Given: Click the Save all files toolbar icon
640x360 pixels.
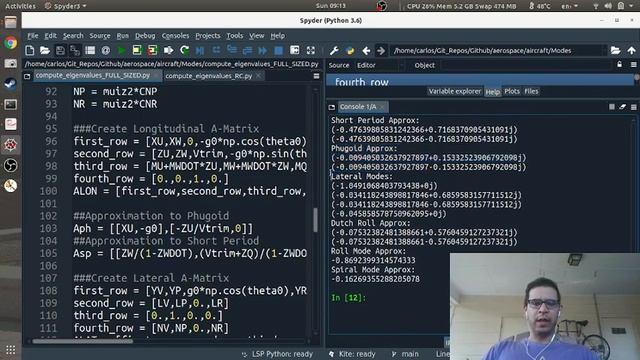Looking at the screenshot, I should (x=75, y=51).
